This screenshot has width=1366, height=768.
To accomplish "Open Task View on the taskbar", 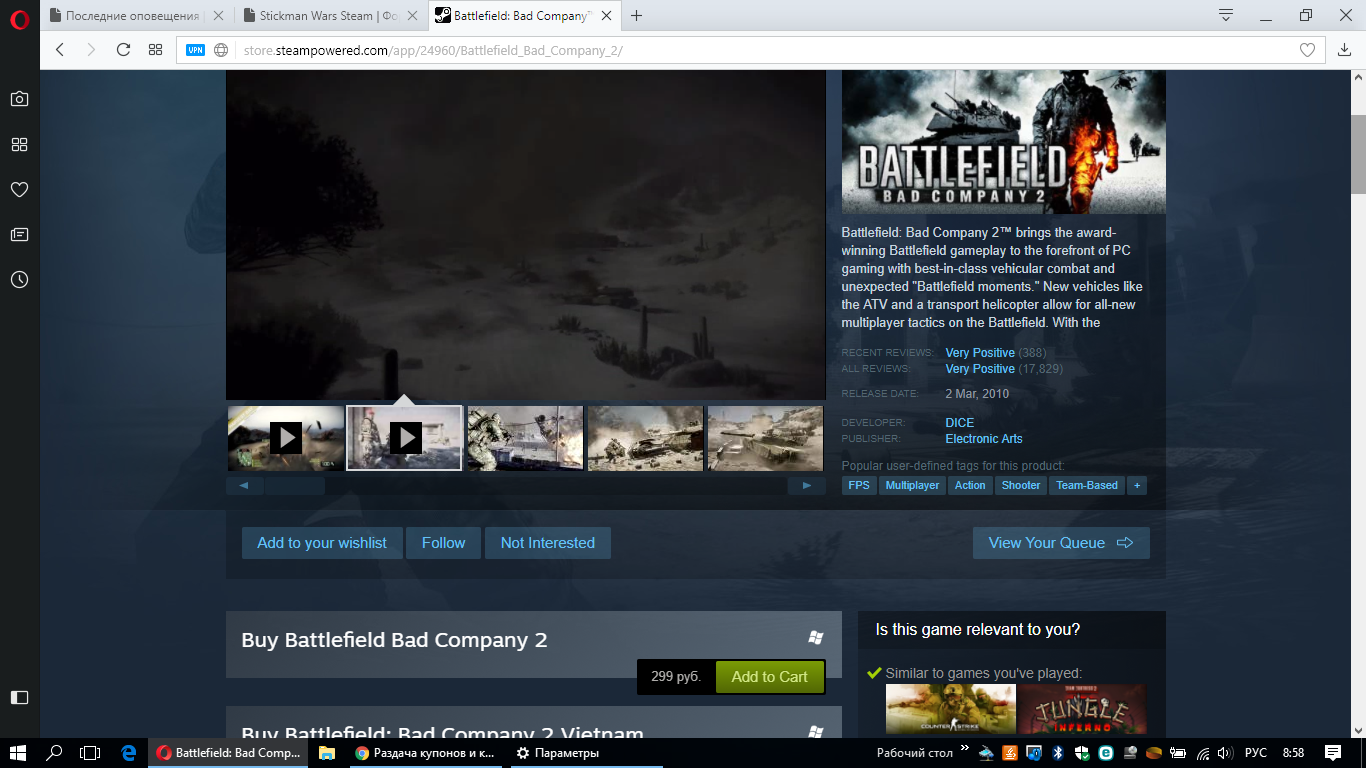I will coord(91,753).
